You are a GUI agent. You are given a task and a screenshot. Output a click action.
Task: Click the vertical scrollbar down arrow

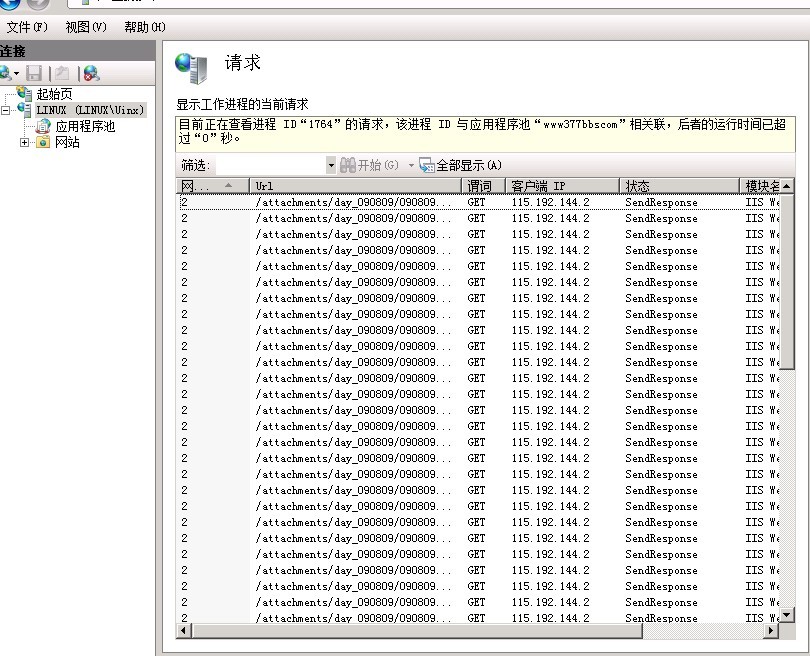point(787,615)
